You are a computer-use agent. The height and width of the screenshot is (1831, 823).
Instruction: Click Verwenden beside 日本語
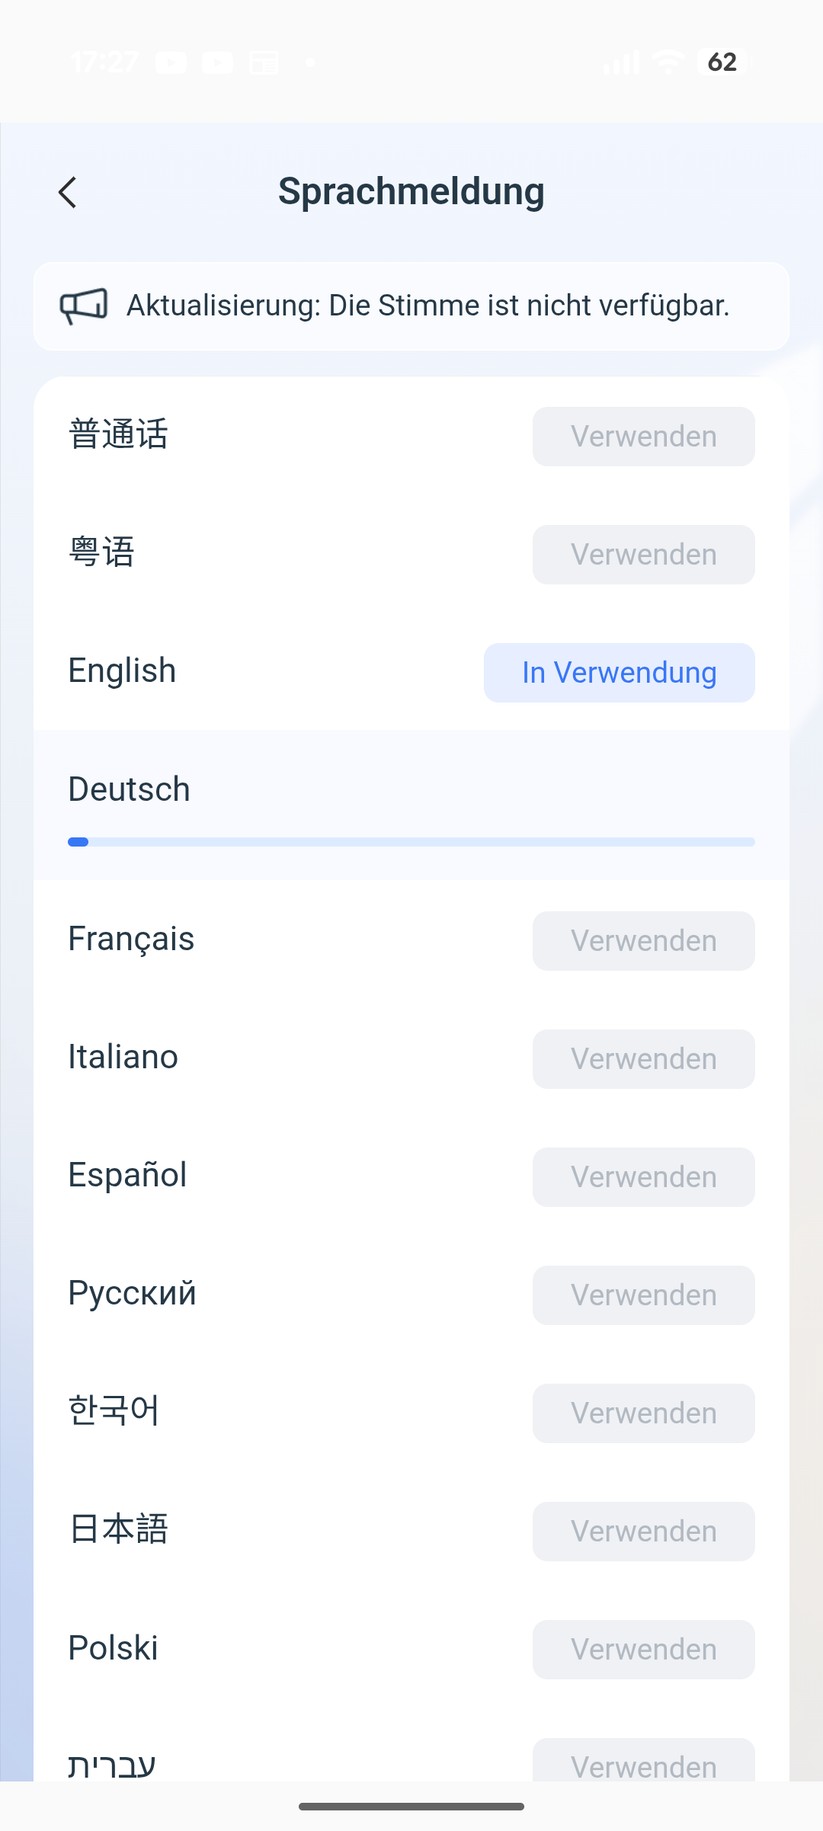click(643, 1531)
